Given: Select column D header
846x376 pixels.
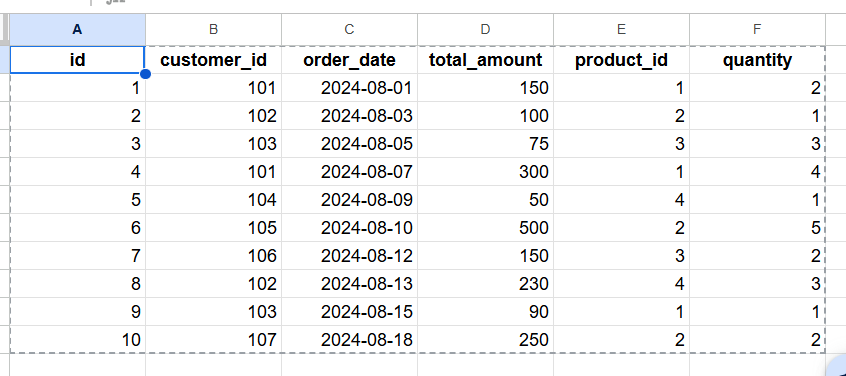Looking at the screenshot, I should (485, 30).
